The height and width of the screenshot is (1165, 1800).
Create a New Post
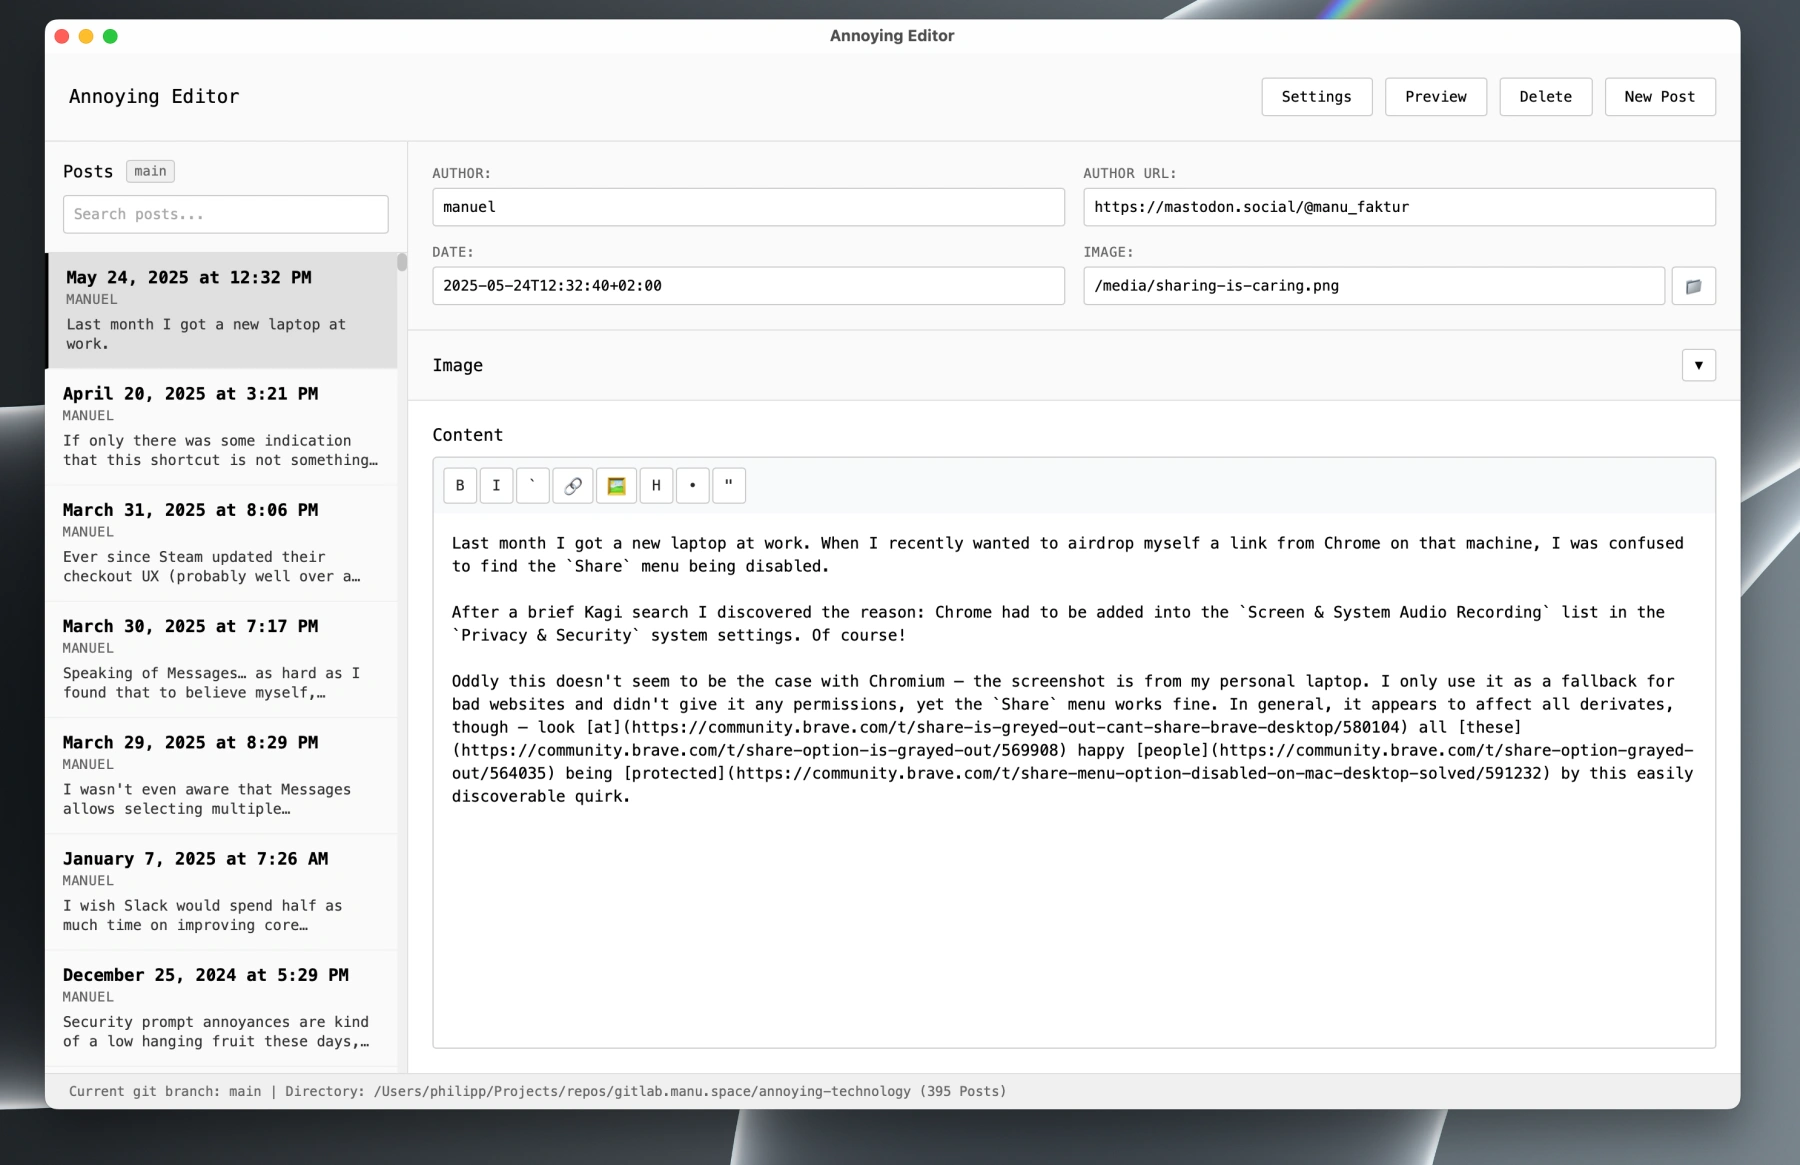(x=1659, y=97)
